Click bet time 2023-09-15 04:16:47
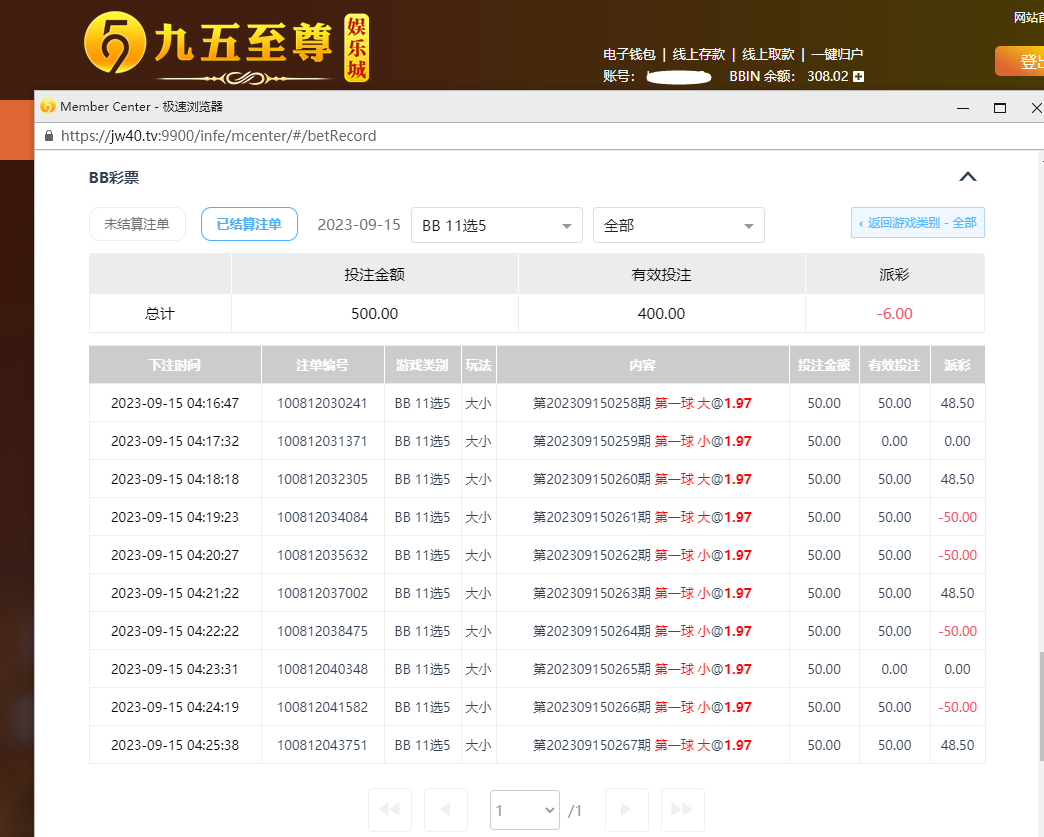This screenshot has height=837, width=1044. 174,403
